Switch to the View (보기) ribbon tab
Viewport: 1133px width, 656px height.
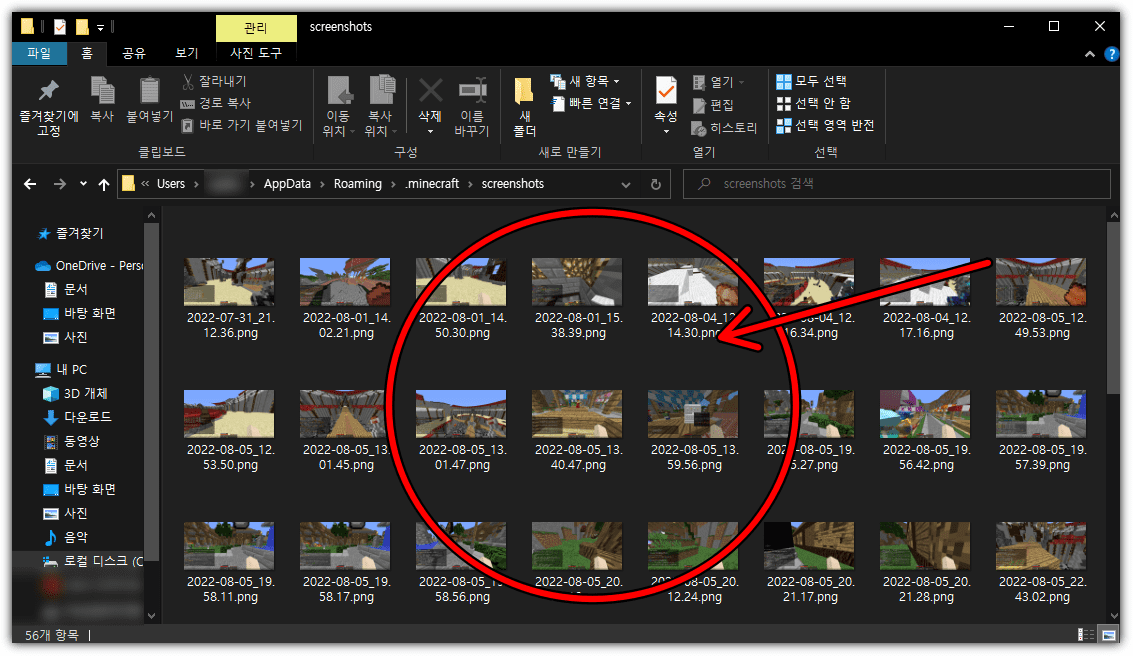click(186, 53)
